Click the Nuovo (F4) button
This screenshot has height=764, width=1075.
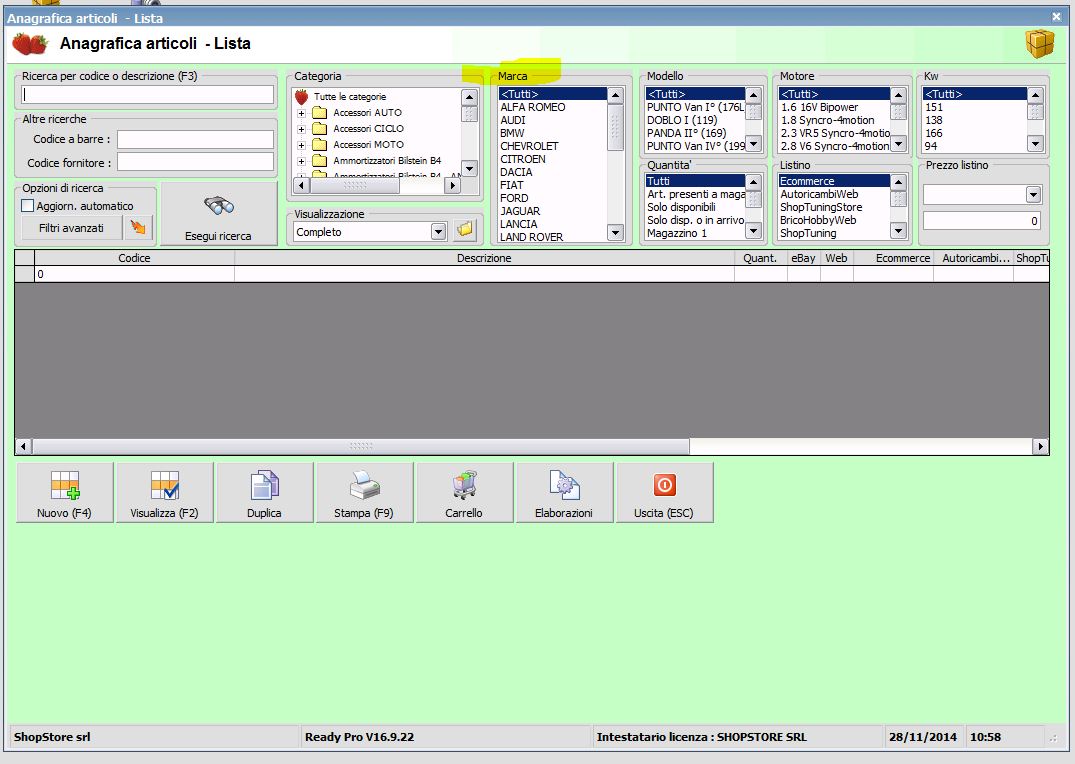click(64, 492)
